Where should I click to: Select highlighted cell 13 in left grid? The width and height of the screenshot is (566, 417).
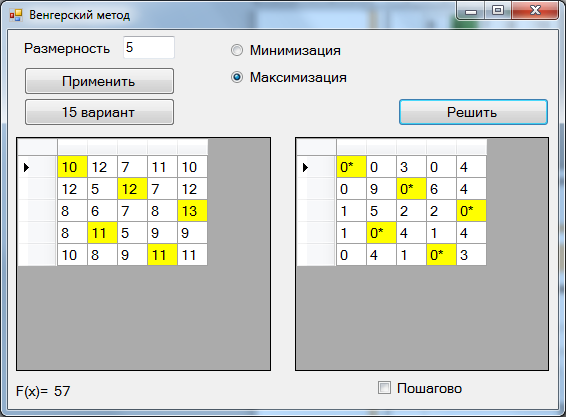tap(192, 211)
